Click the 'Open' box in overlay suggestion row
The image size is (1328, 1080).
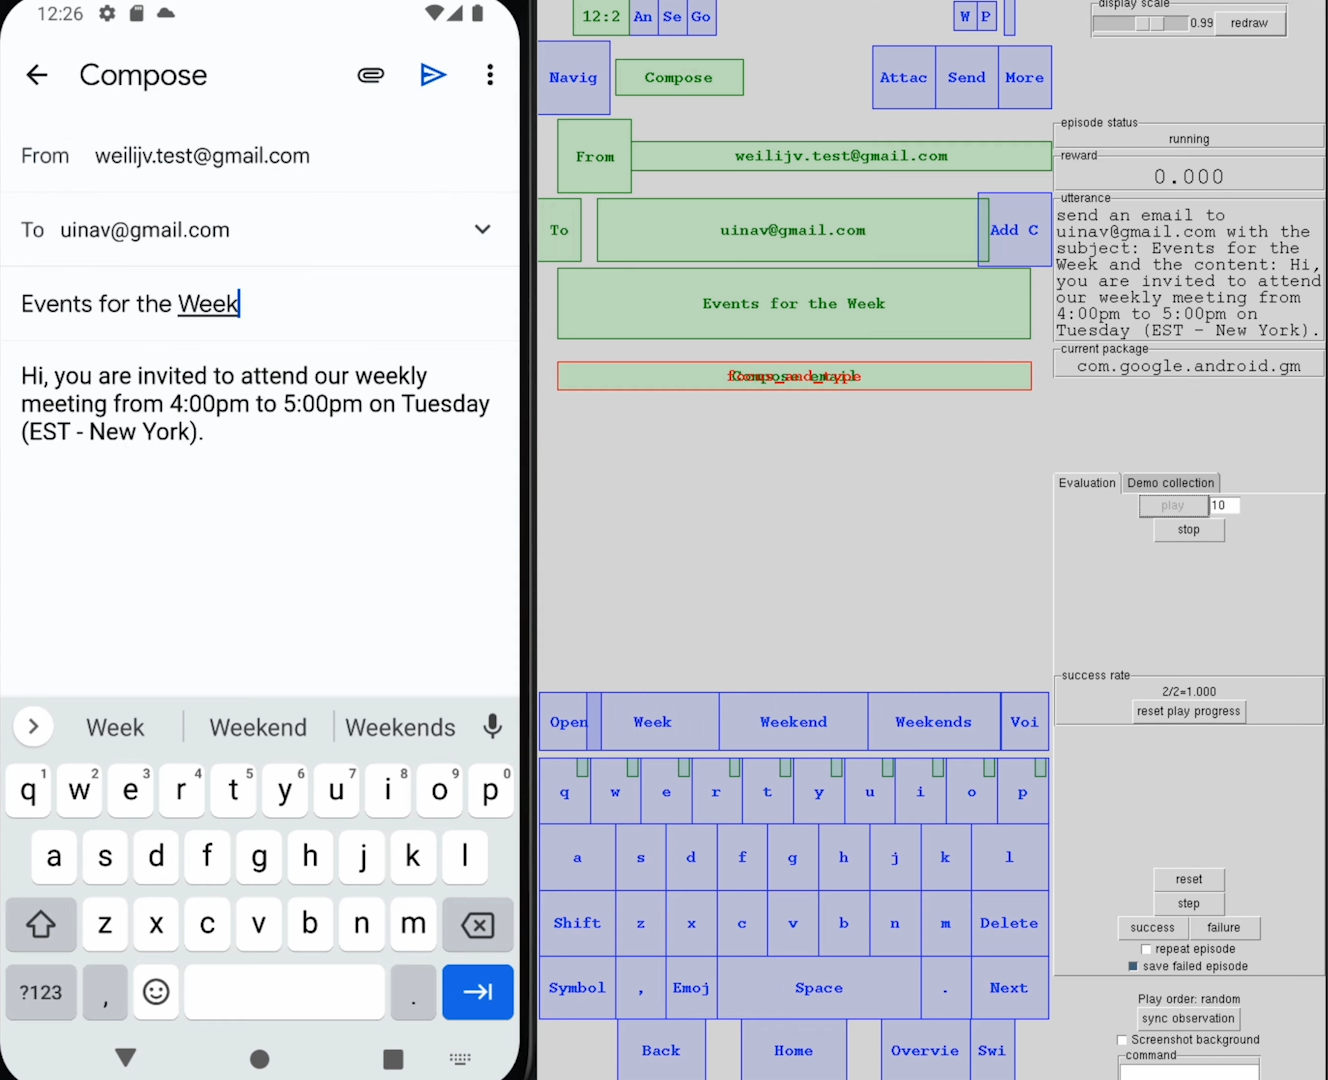pyautogui.click(x=568, y=722)
